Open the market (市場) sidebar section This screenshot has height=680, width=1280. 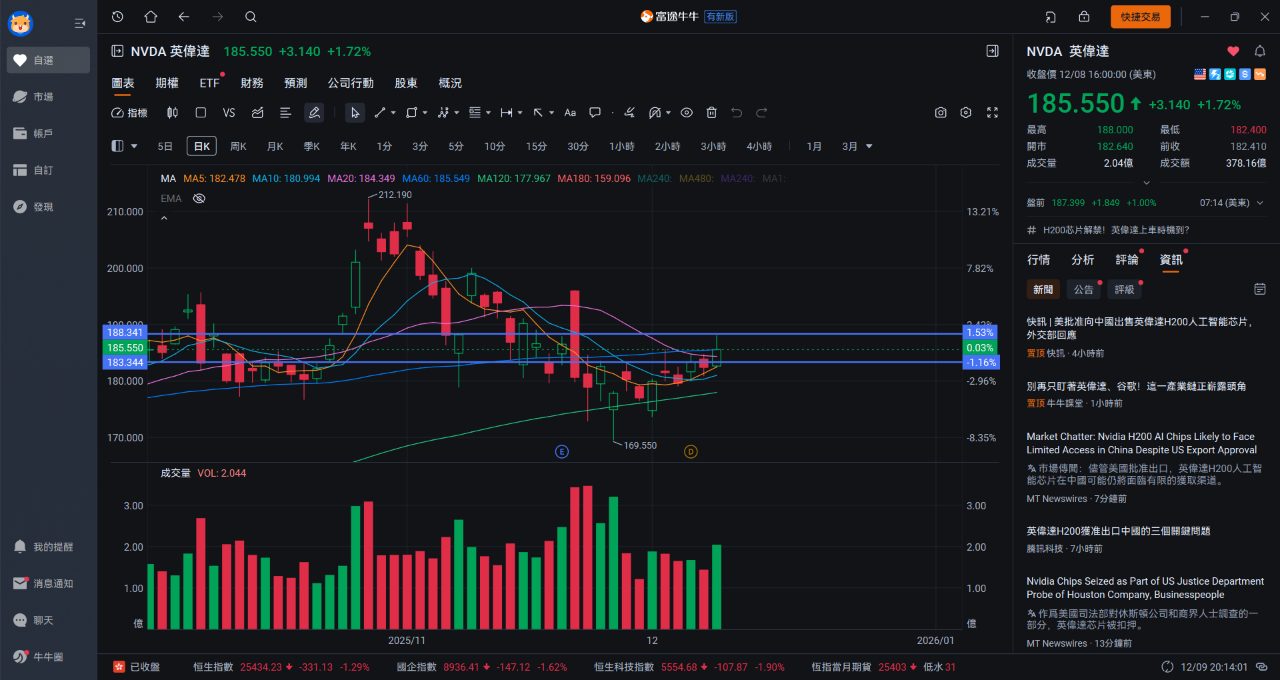click(x=48, y=97)
